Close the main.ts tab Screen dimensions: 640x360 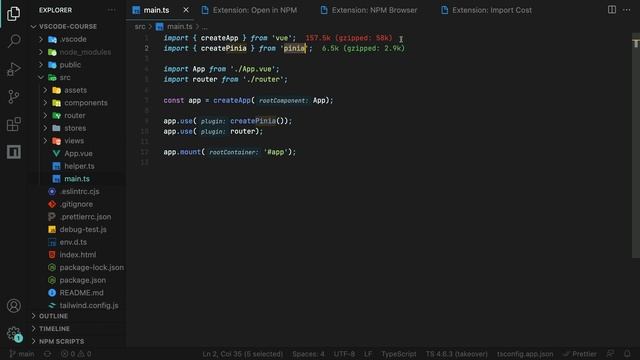coord(186,10)
